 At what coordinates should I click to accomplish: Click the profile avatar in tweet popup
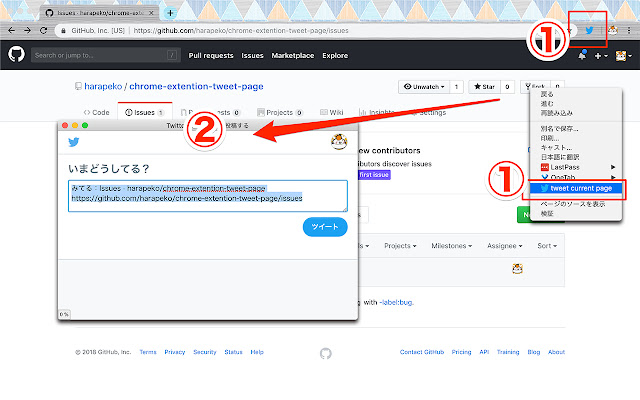click(339, 142)
